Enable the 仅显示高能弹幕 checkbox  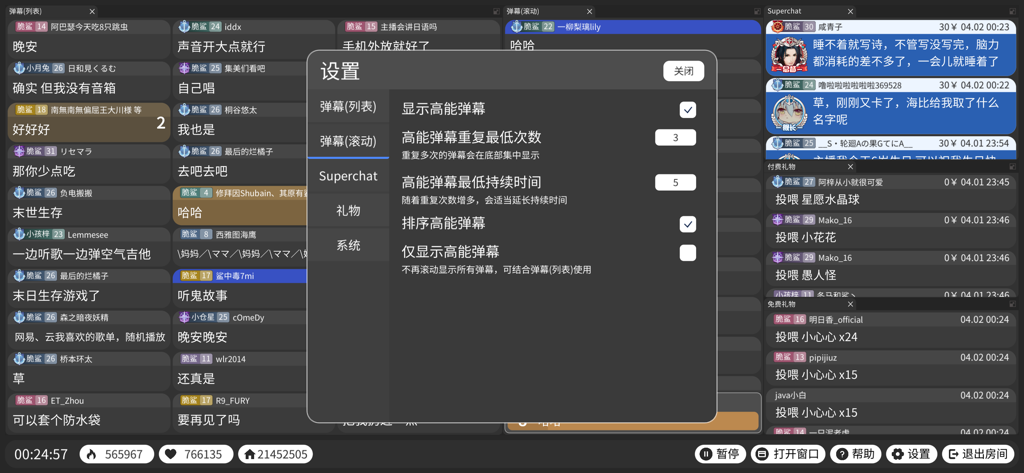pyautogui.click(x=687, y=253)
